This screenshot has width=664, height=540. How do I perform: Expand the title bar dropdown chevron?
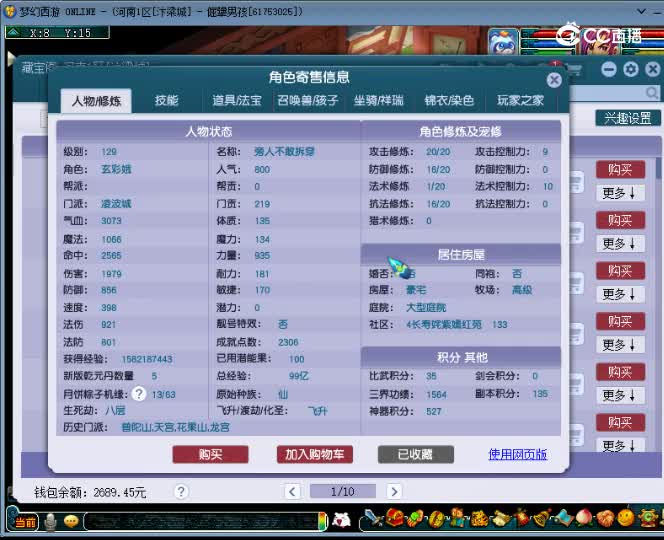tap(642, 11)
